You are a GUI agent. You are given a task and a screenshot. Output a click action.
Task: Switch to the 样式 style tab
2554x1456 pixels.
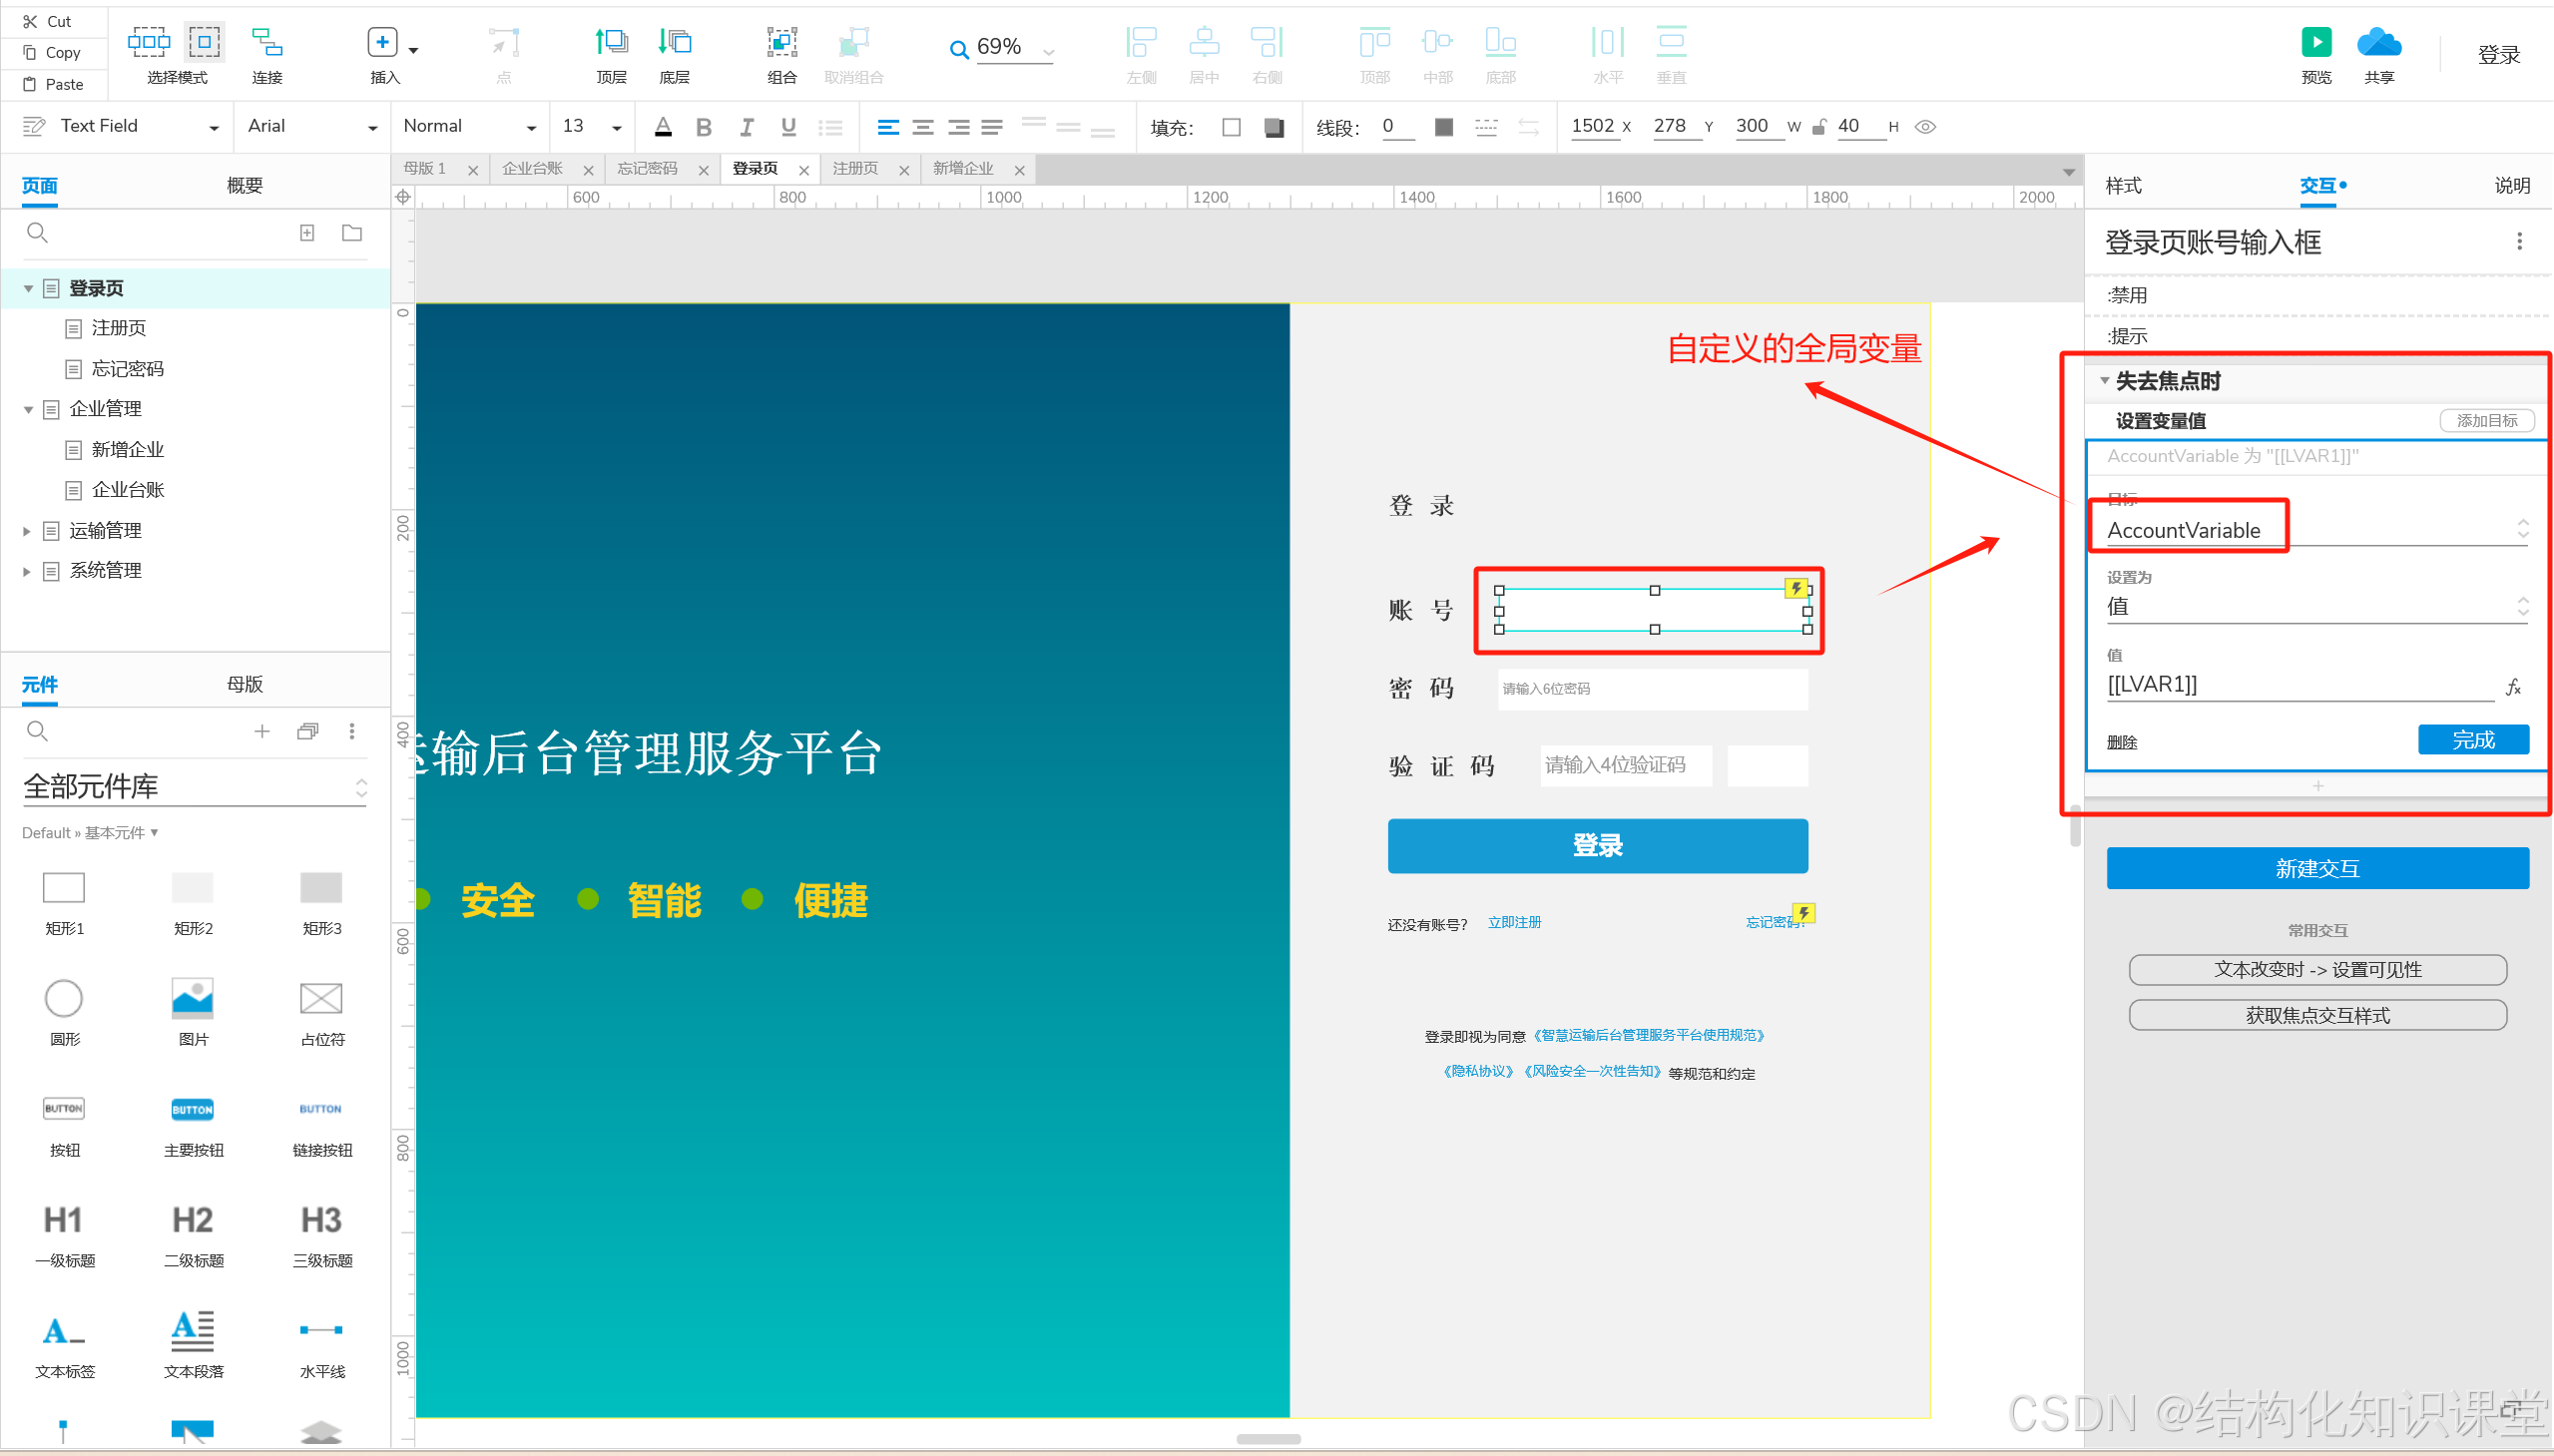point(2123,186)
